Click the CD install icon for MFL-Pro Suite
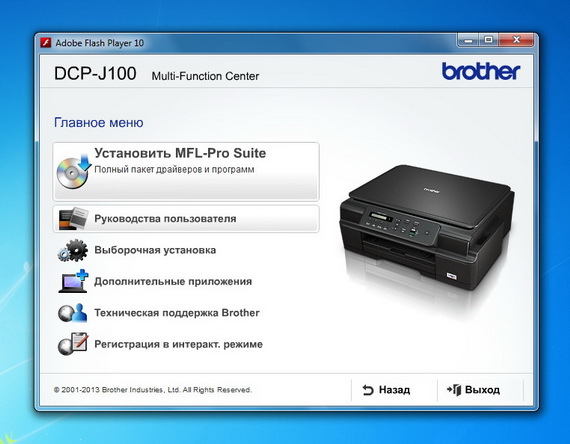The height and width of the screenshot is (444, 570). coord(74,171)
